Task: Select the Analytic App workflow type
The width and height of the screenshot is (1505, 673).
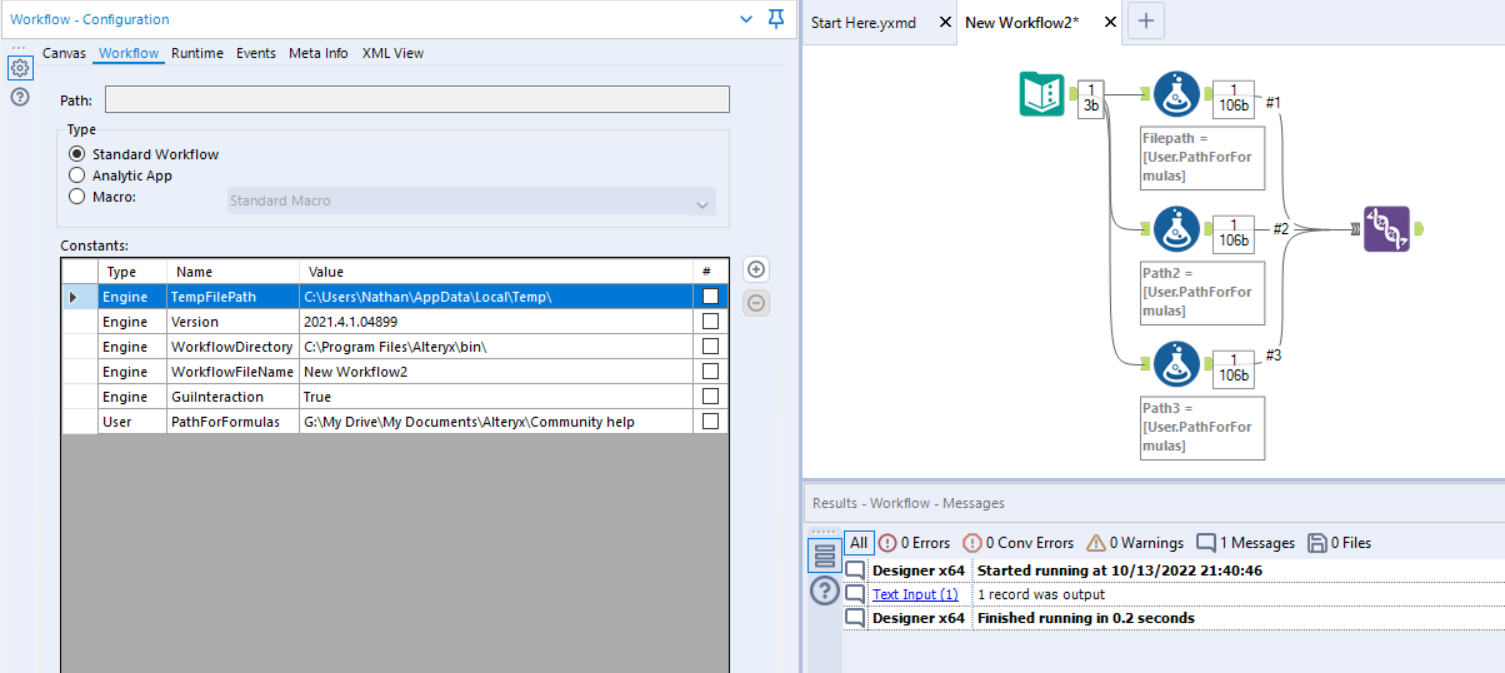Action: (x=75, y=175)
